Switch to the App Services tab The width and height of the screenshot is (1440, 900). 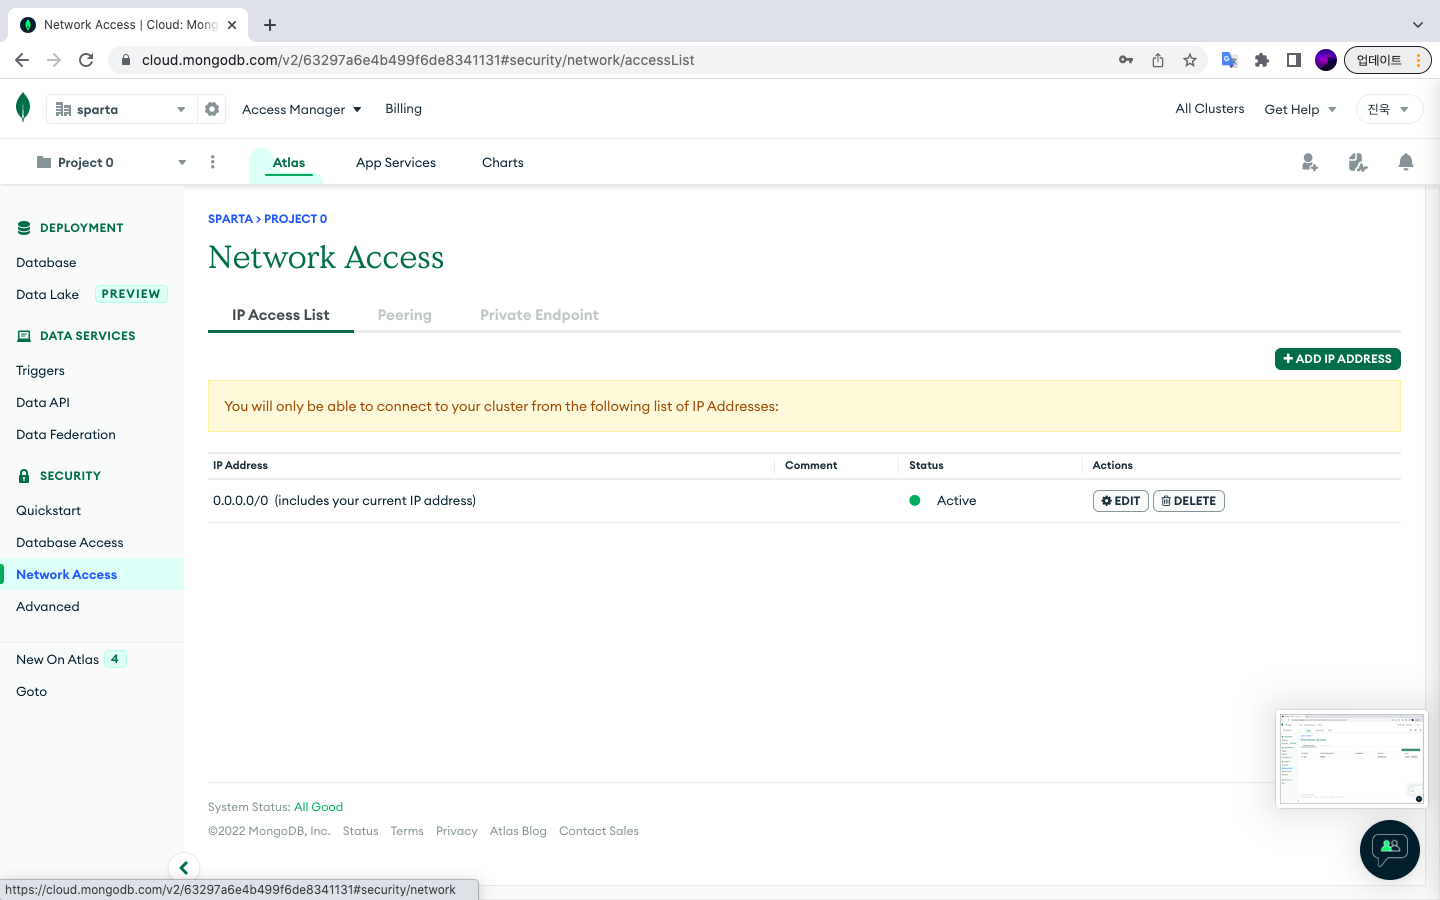click(396, 162)
